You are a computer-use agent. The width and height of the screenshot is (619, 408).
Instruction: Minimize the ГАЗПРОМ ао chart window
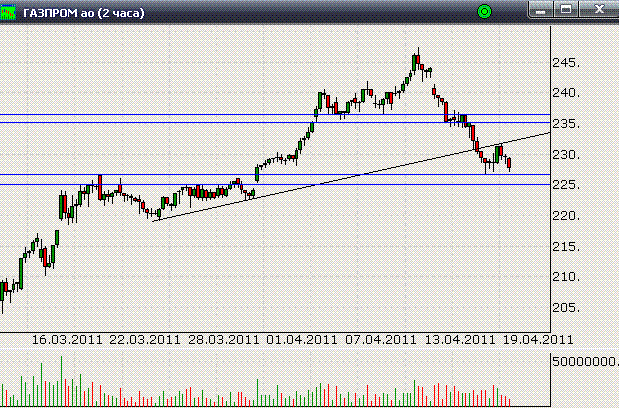click(541, 10)
